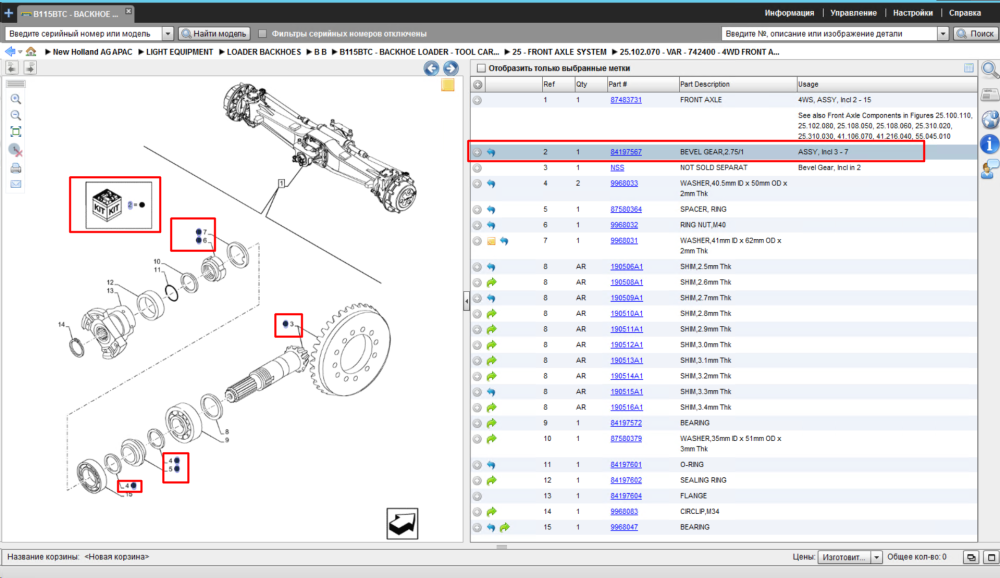Click the green arrow icon in BEARING 84197572 row
The width and height of the screenshot is (1000, 578).
point(491,423)
